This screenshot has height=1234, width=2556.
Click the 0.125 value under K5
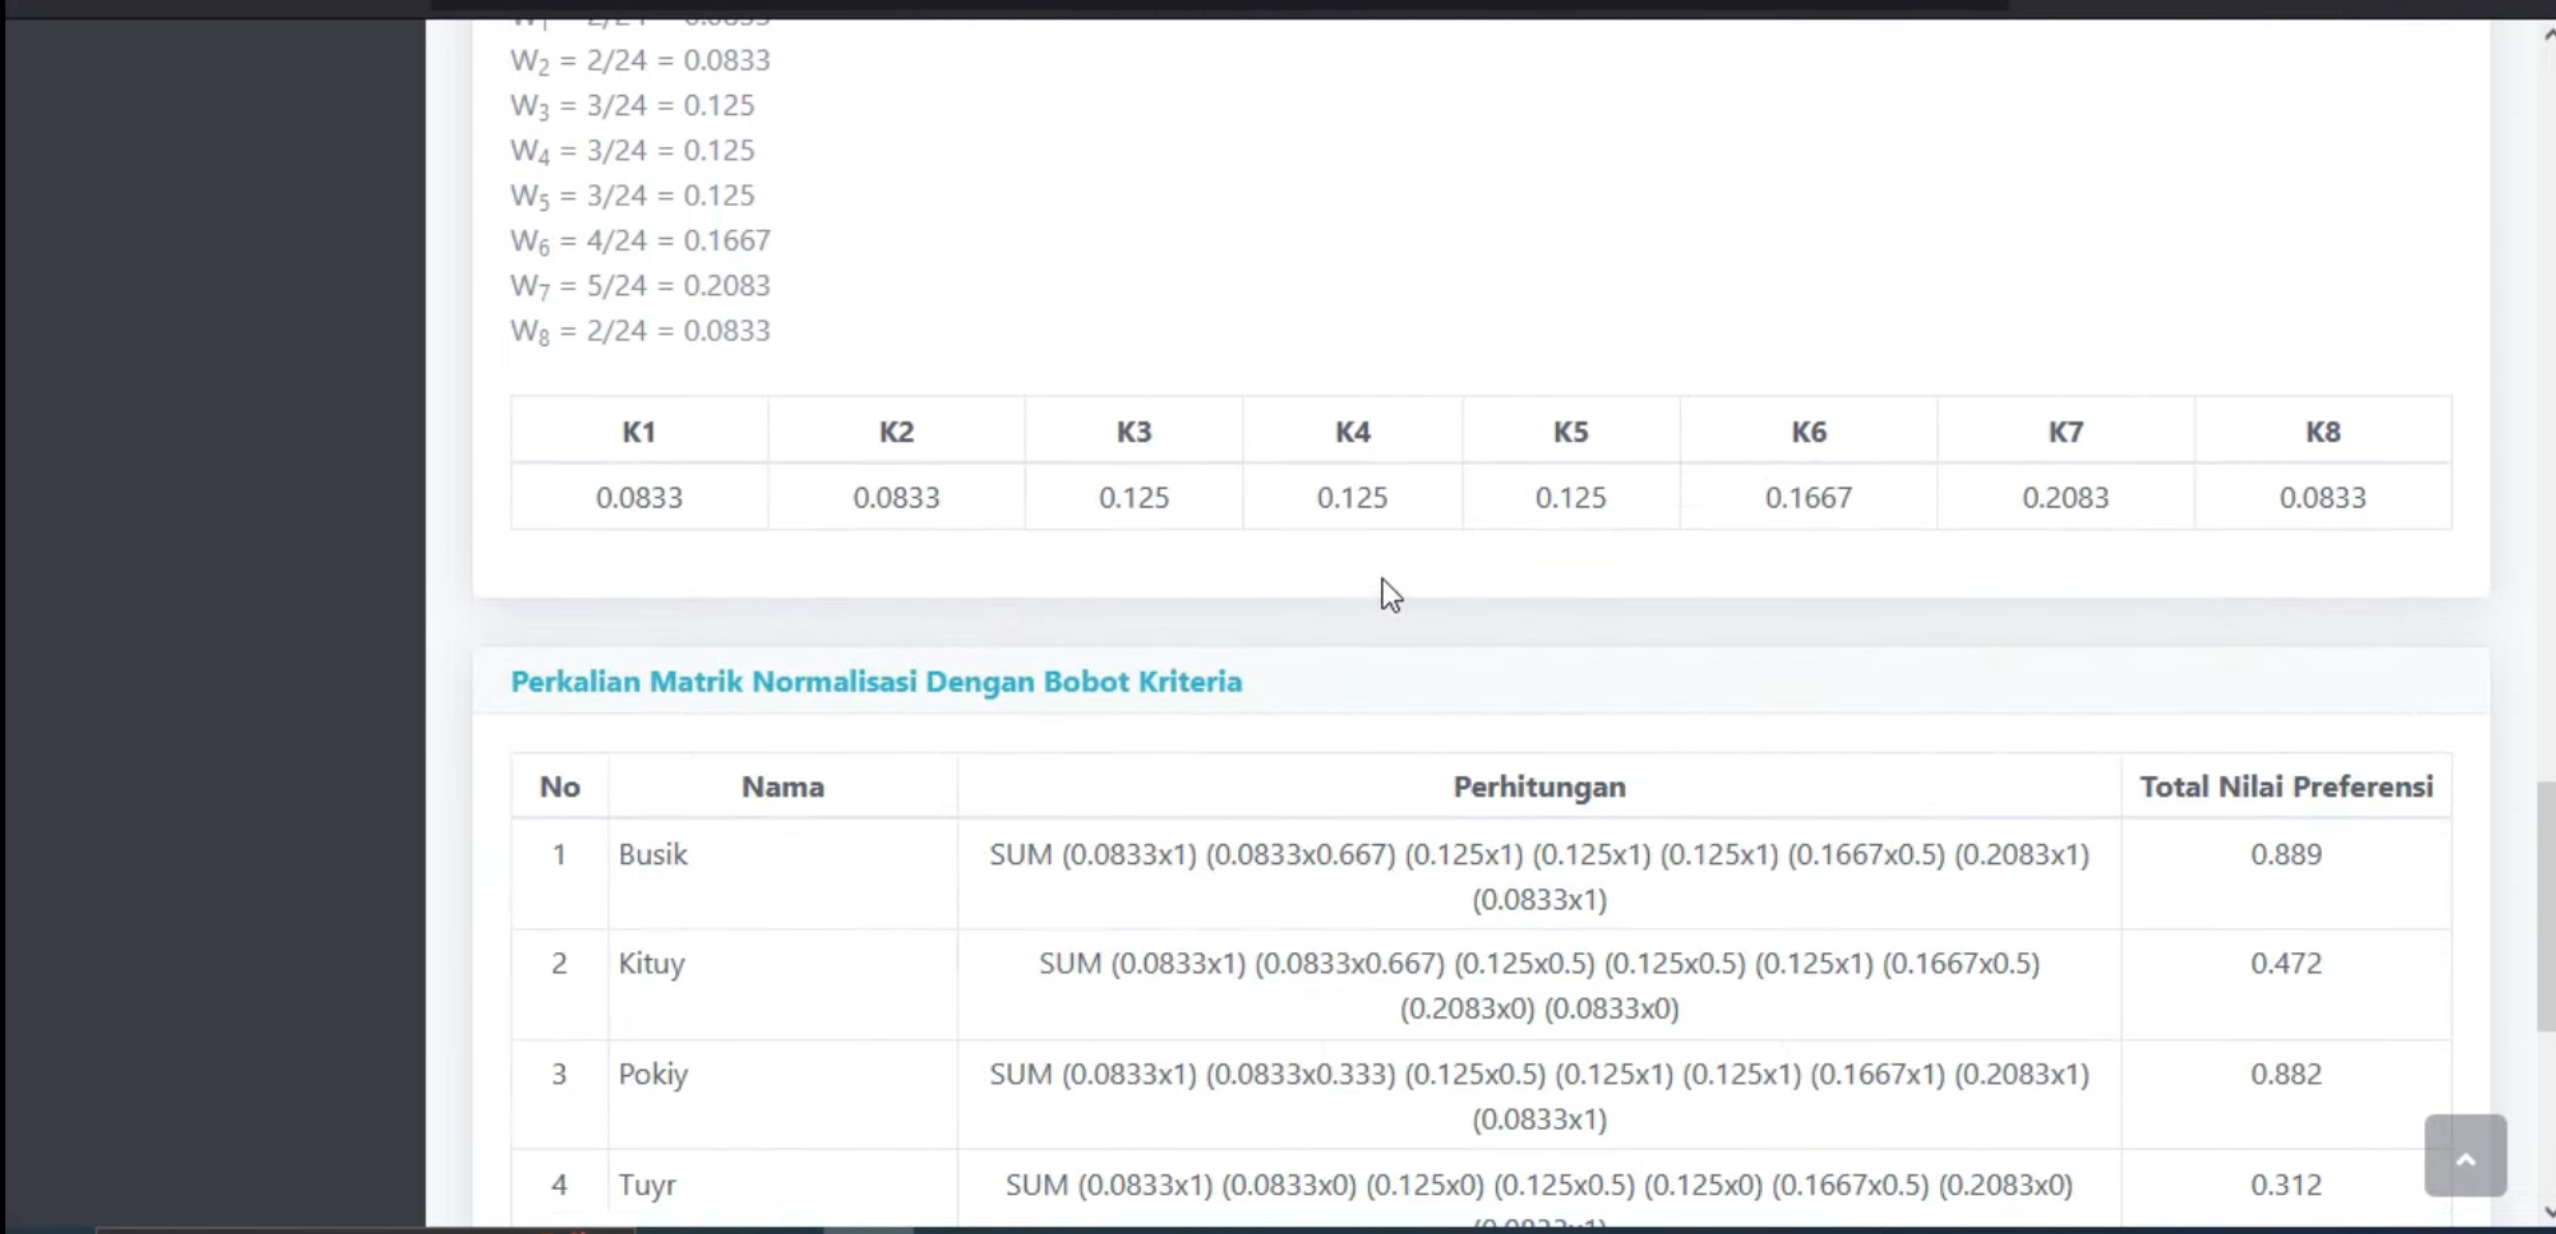pyautogui.click(x=1570, y=497)
